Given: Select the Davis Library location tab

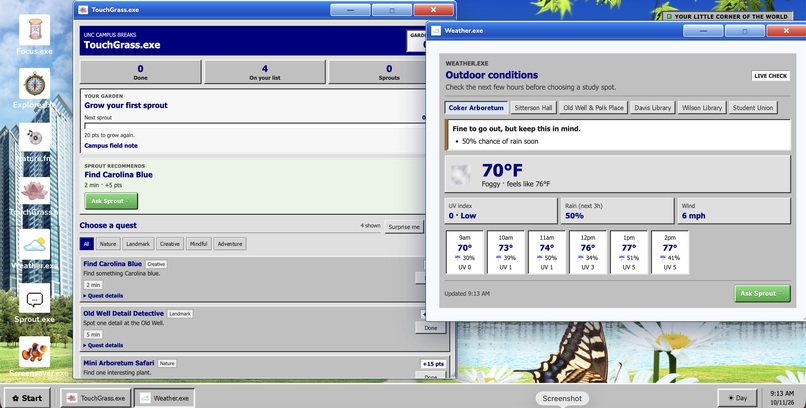Looking at the screenshot, I should pyautogui.click(x=653, y=108).
